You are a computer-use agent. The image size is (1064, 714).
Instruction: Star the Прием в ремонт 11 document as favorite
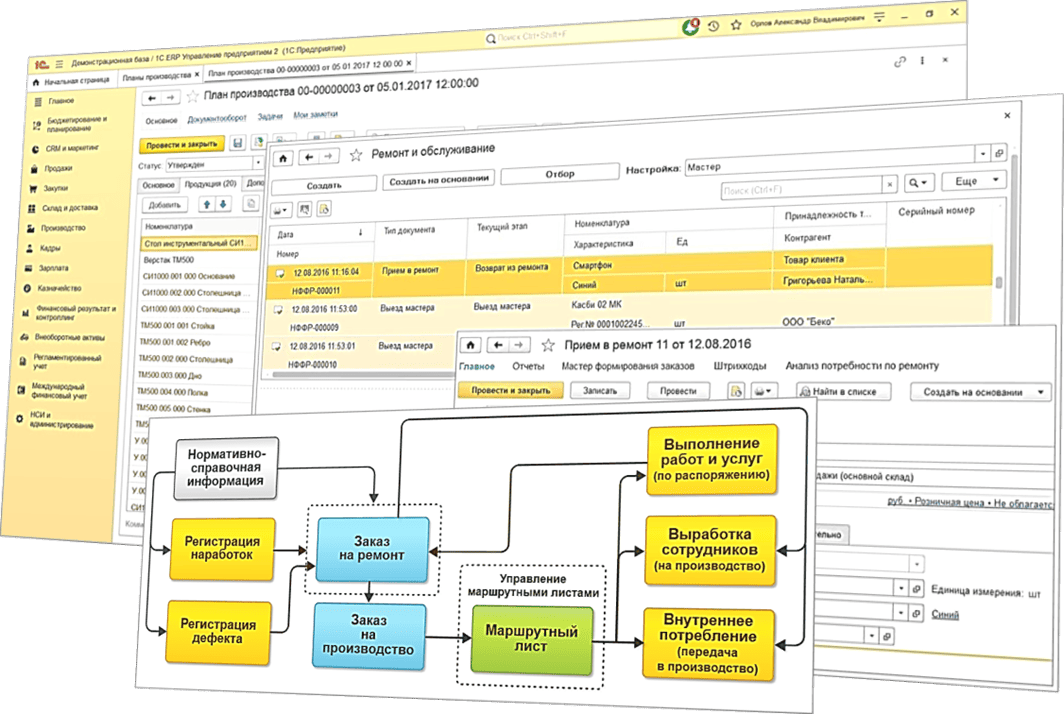pos(547,345)
